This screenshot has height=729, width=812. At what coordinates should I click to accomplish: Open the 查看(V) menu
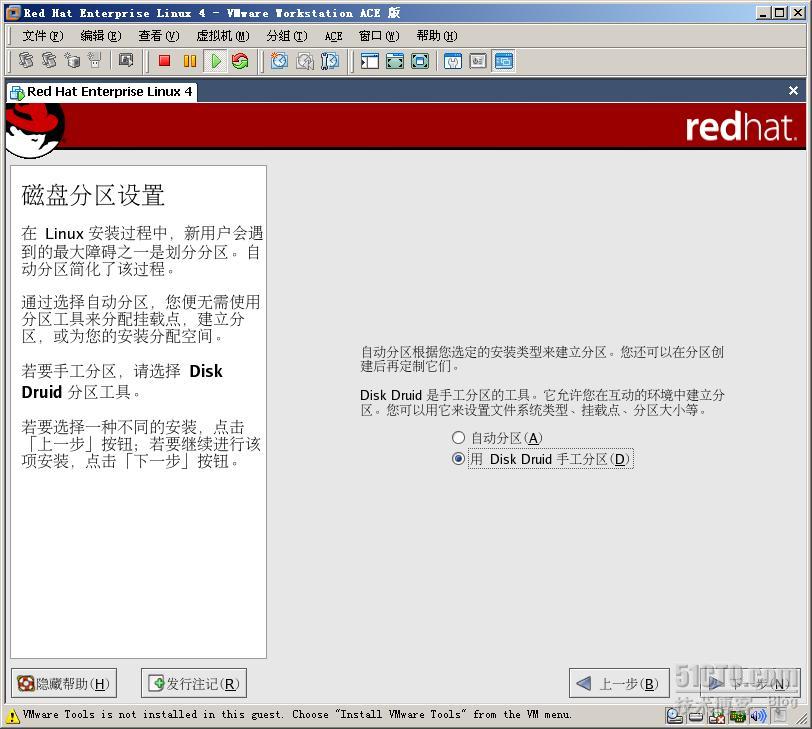[x=158, y=36]
